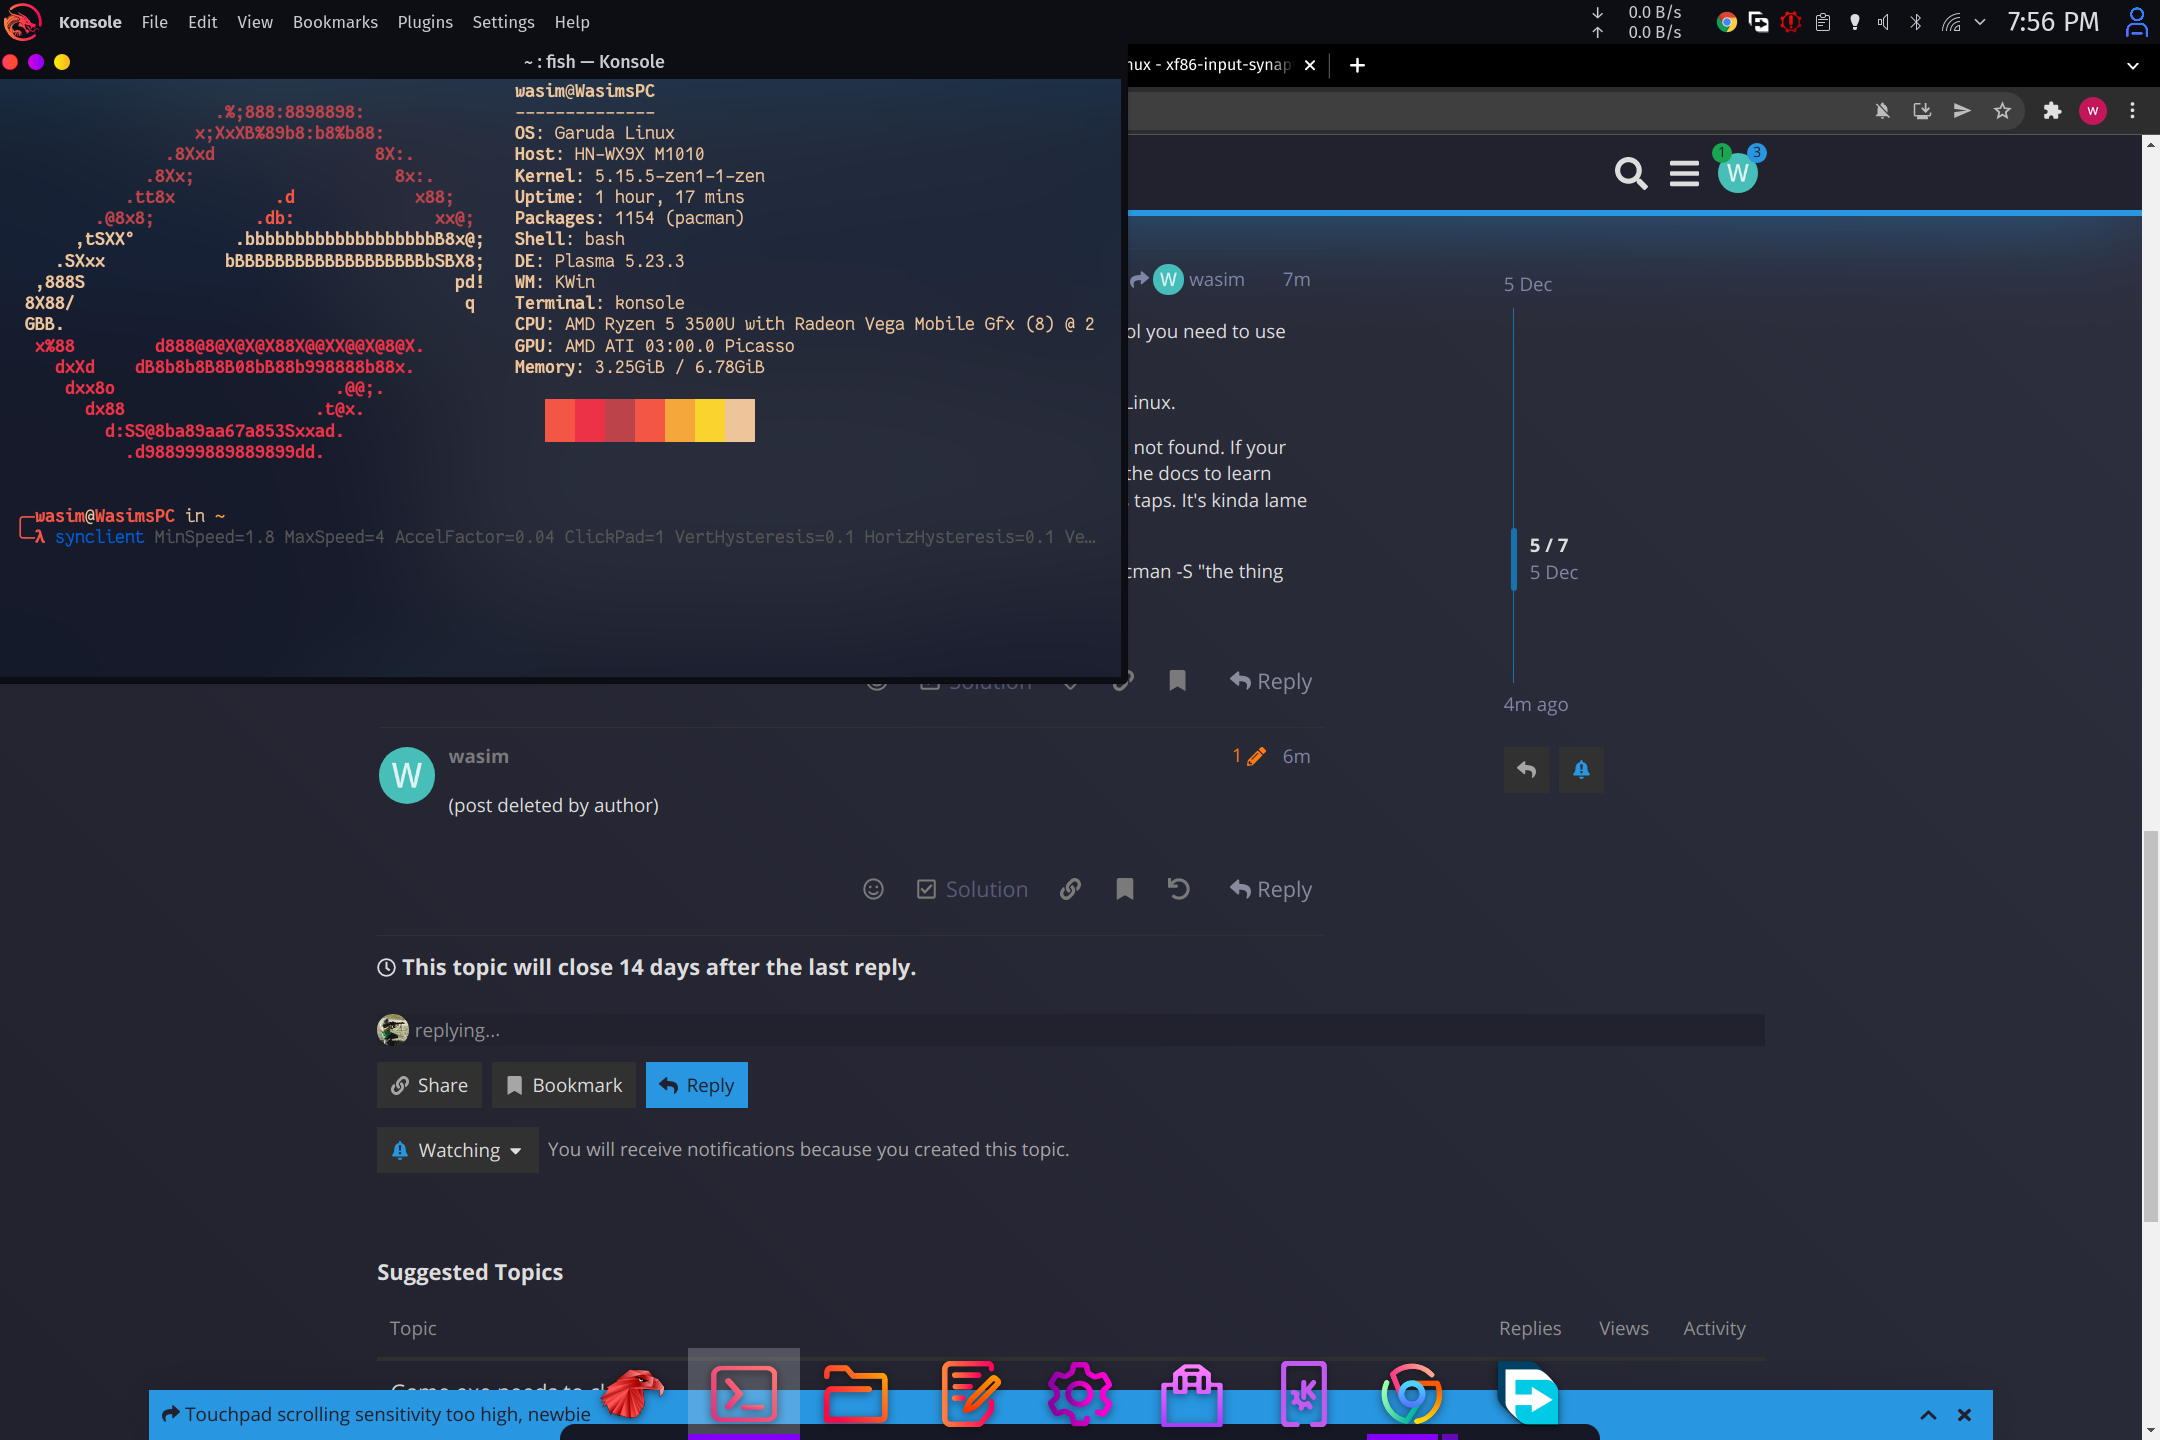Launch Chrome from the dock
This screenshot has width=2160, height=1440.
coord(1411,1393)
